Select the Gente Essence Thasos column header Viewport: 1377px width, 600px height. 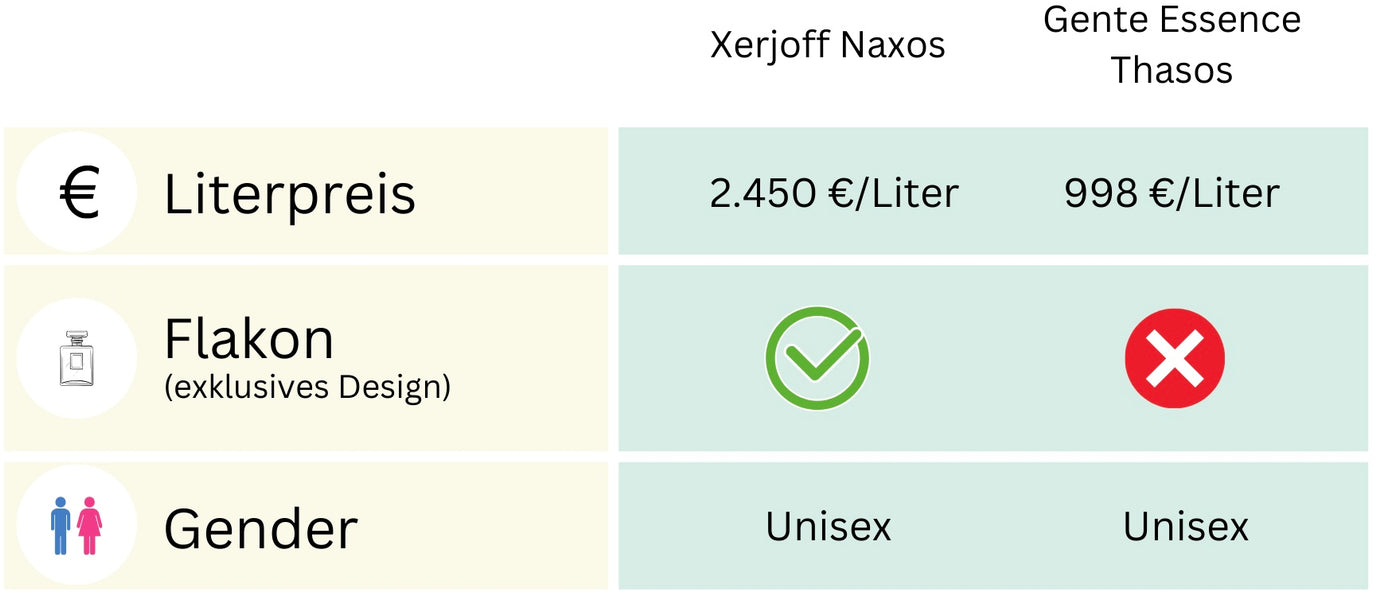1172,45
